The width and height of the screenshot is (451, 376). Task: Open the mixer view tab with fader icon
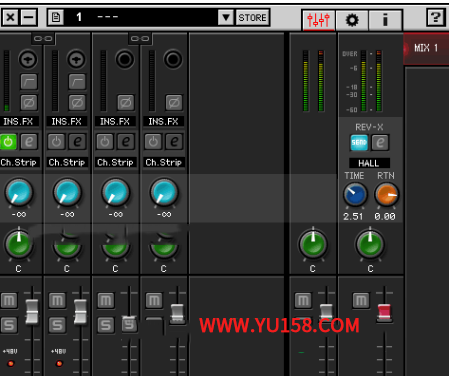coord(318,20)
